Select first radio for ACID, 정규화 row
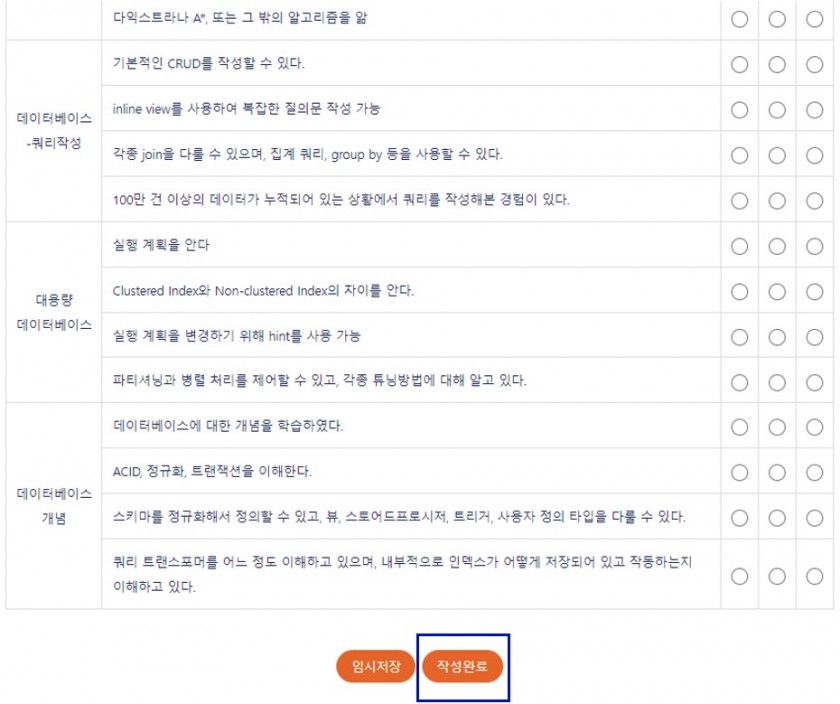The image size is (840, 704). 739,473
